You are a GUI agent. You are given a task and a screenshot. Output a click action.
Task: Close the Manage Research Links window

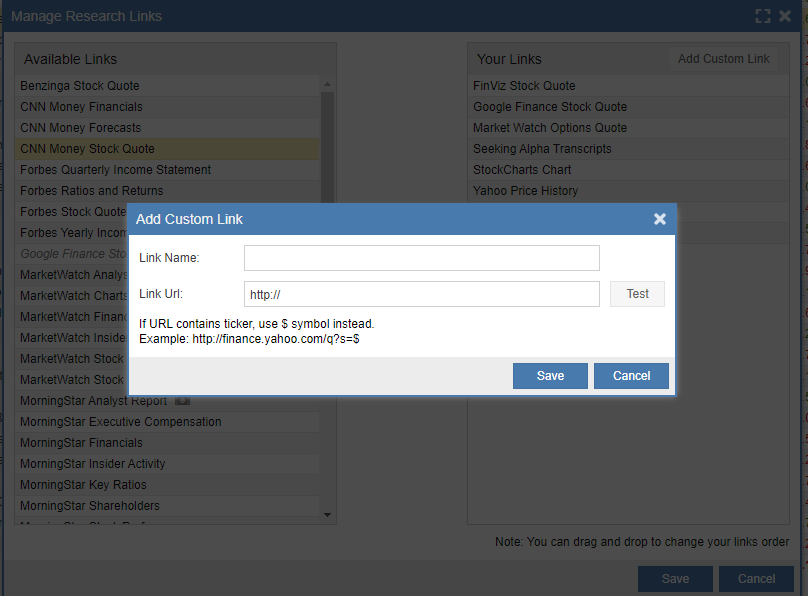pos(785,16)
